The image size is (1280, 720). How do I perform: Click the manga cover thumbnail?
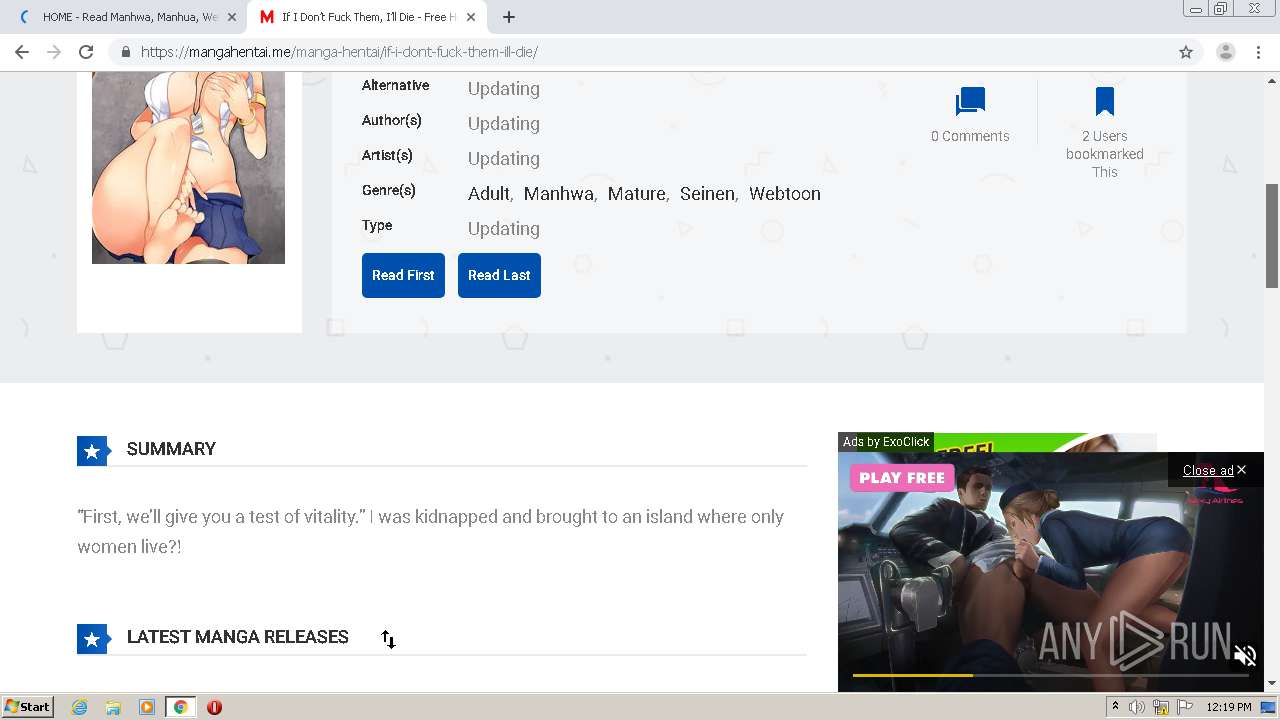click(188, 168)
